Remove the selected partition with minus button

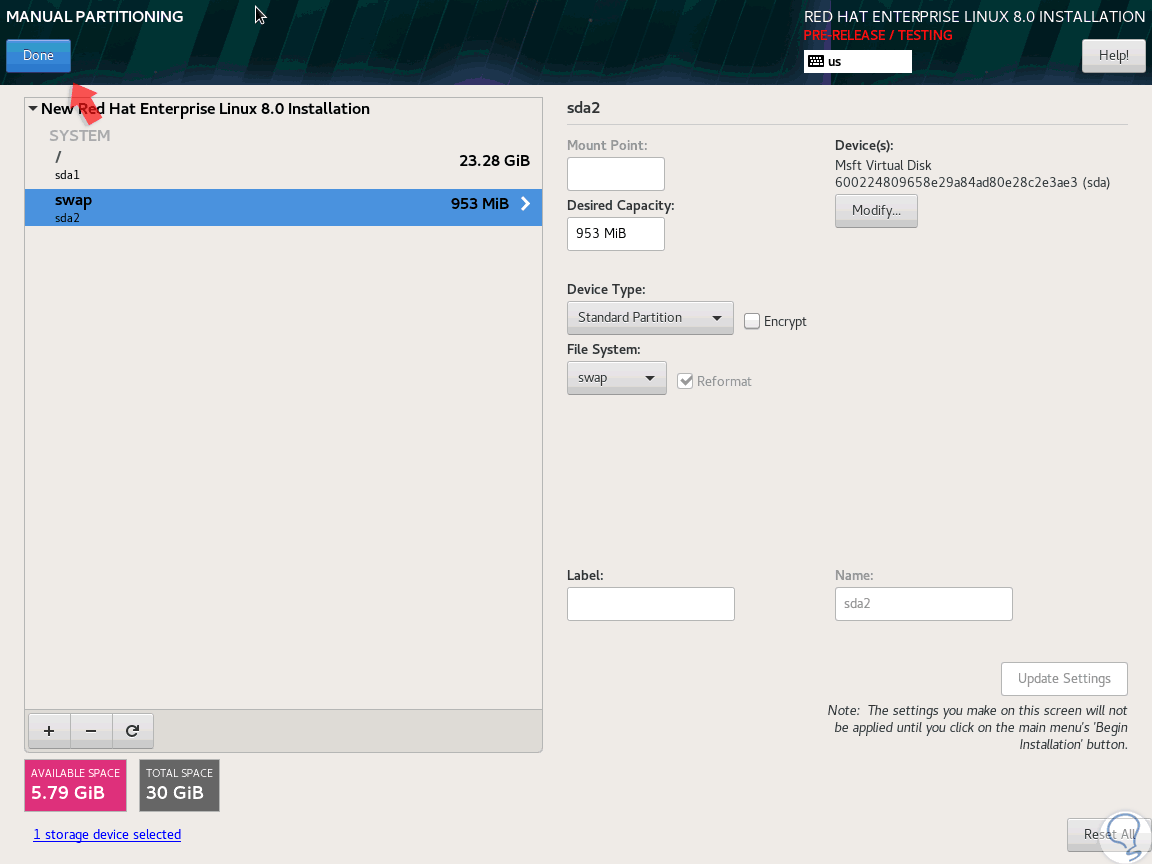tap(91, 730)
